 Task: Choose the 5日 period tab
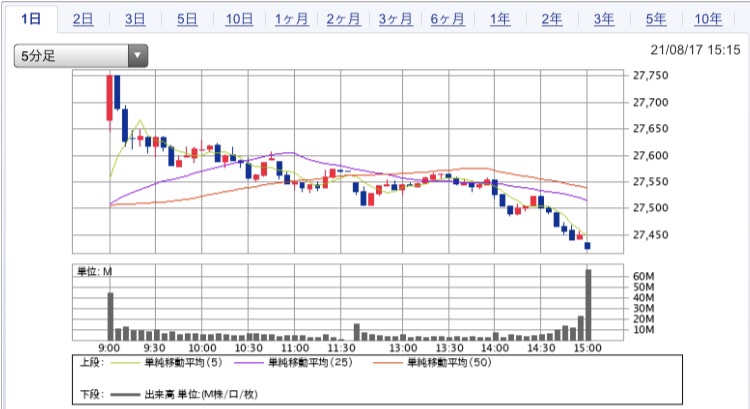[x=187, y=19]
